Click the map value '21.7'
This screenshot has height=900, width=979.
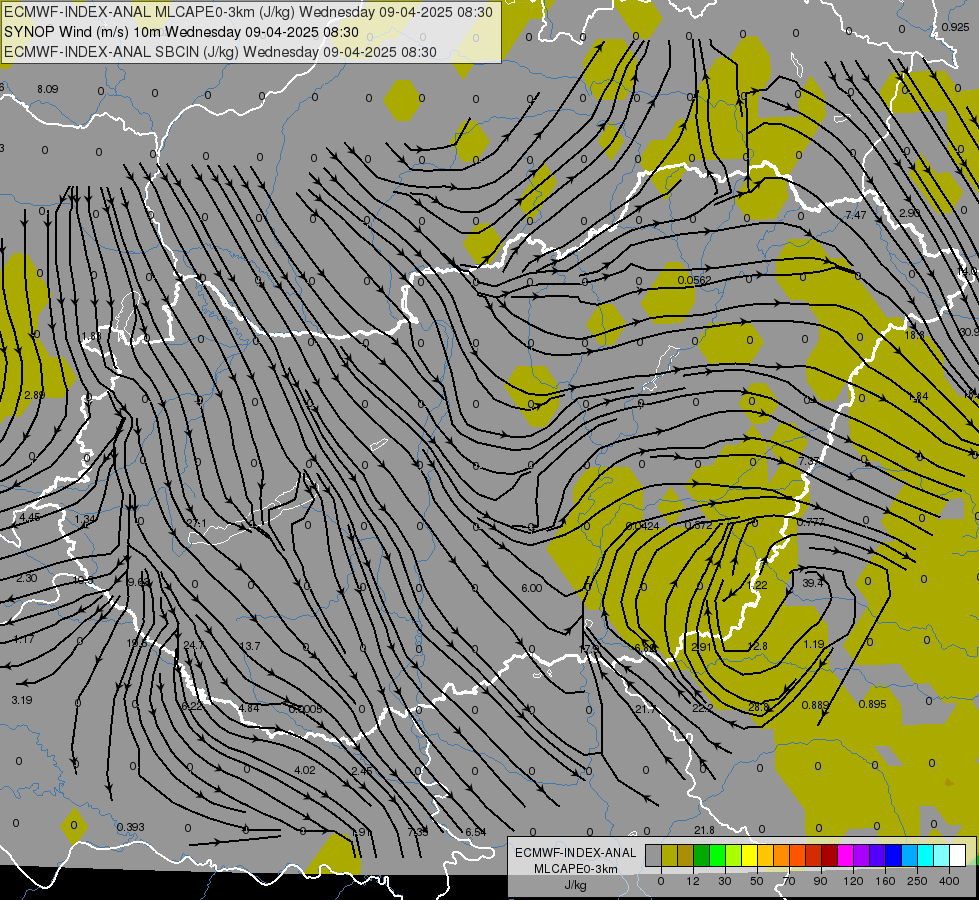click(645, 709)
